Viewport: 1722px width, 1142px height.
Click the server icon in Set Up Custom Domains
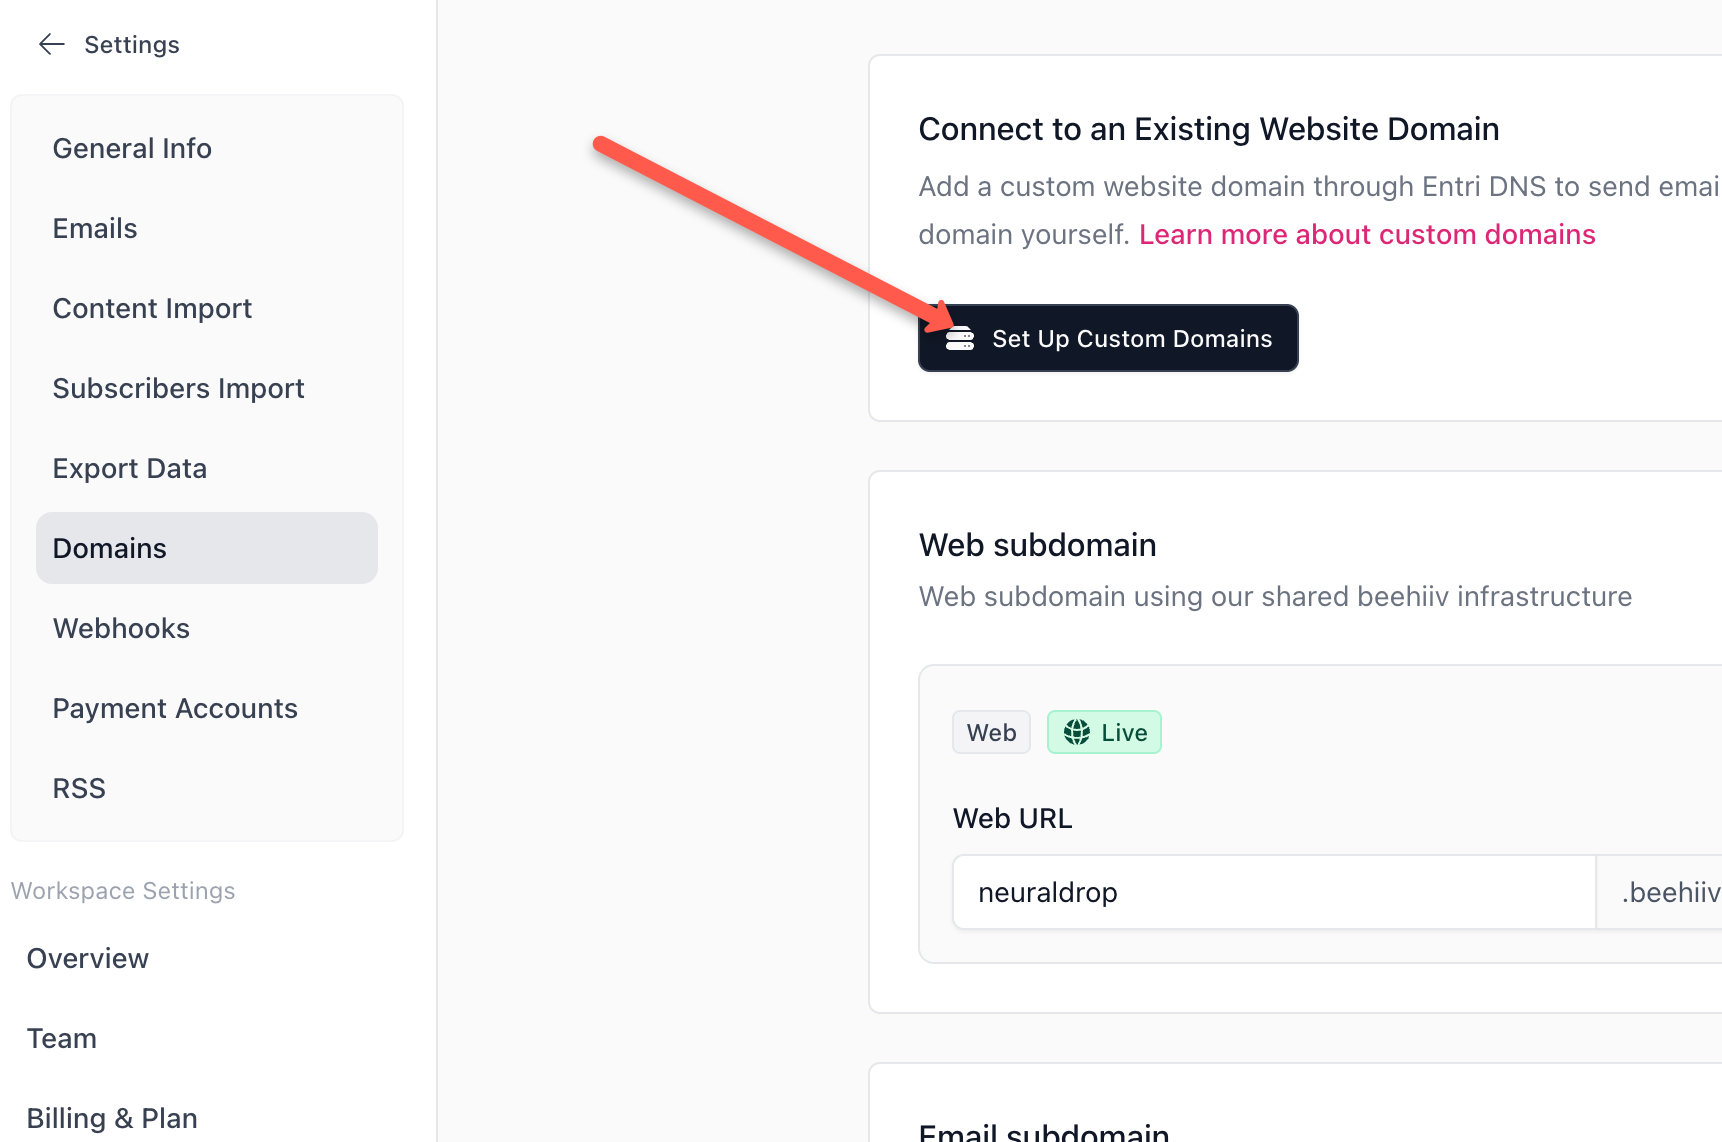(959, 338)
